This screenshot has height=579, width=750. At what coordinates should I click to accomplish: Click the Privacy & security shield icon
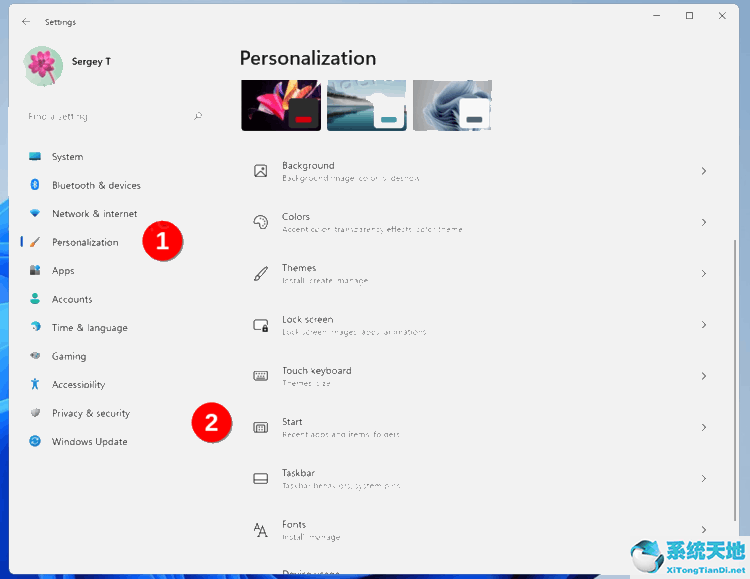35,413
